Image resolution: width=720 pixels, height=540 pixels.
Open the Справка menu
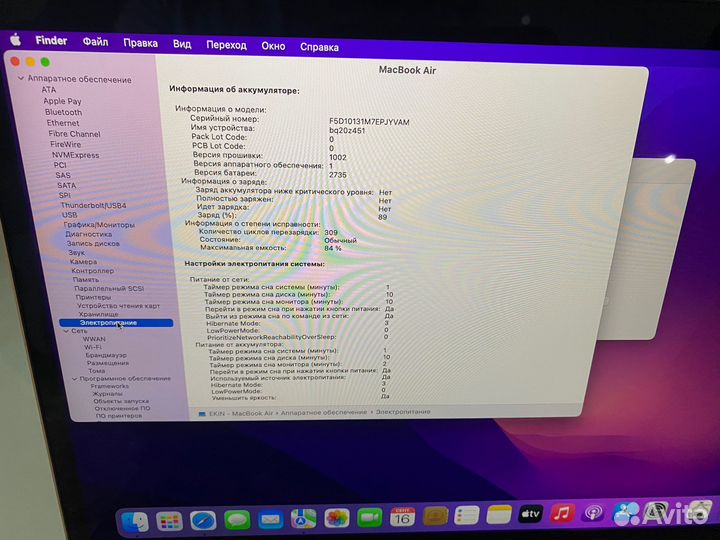pos(320,47)
